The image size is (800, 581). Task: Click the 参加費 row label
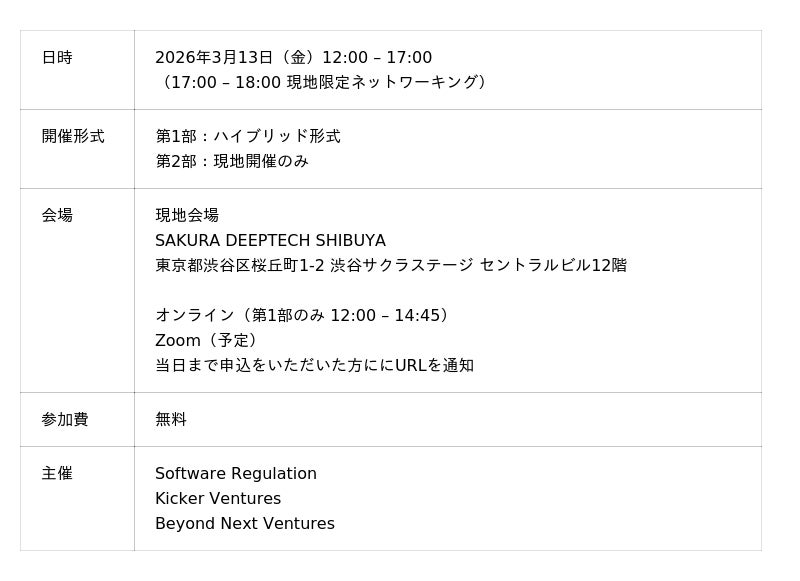pyautogui.click(x=65, y=419)
